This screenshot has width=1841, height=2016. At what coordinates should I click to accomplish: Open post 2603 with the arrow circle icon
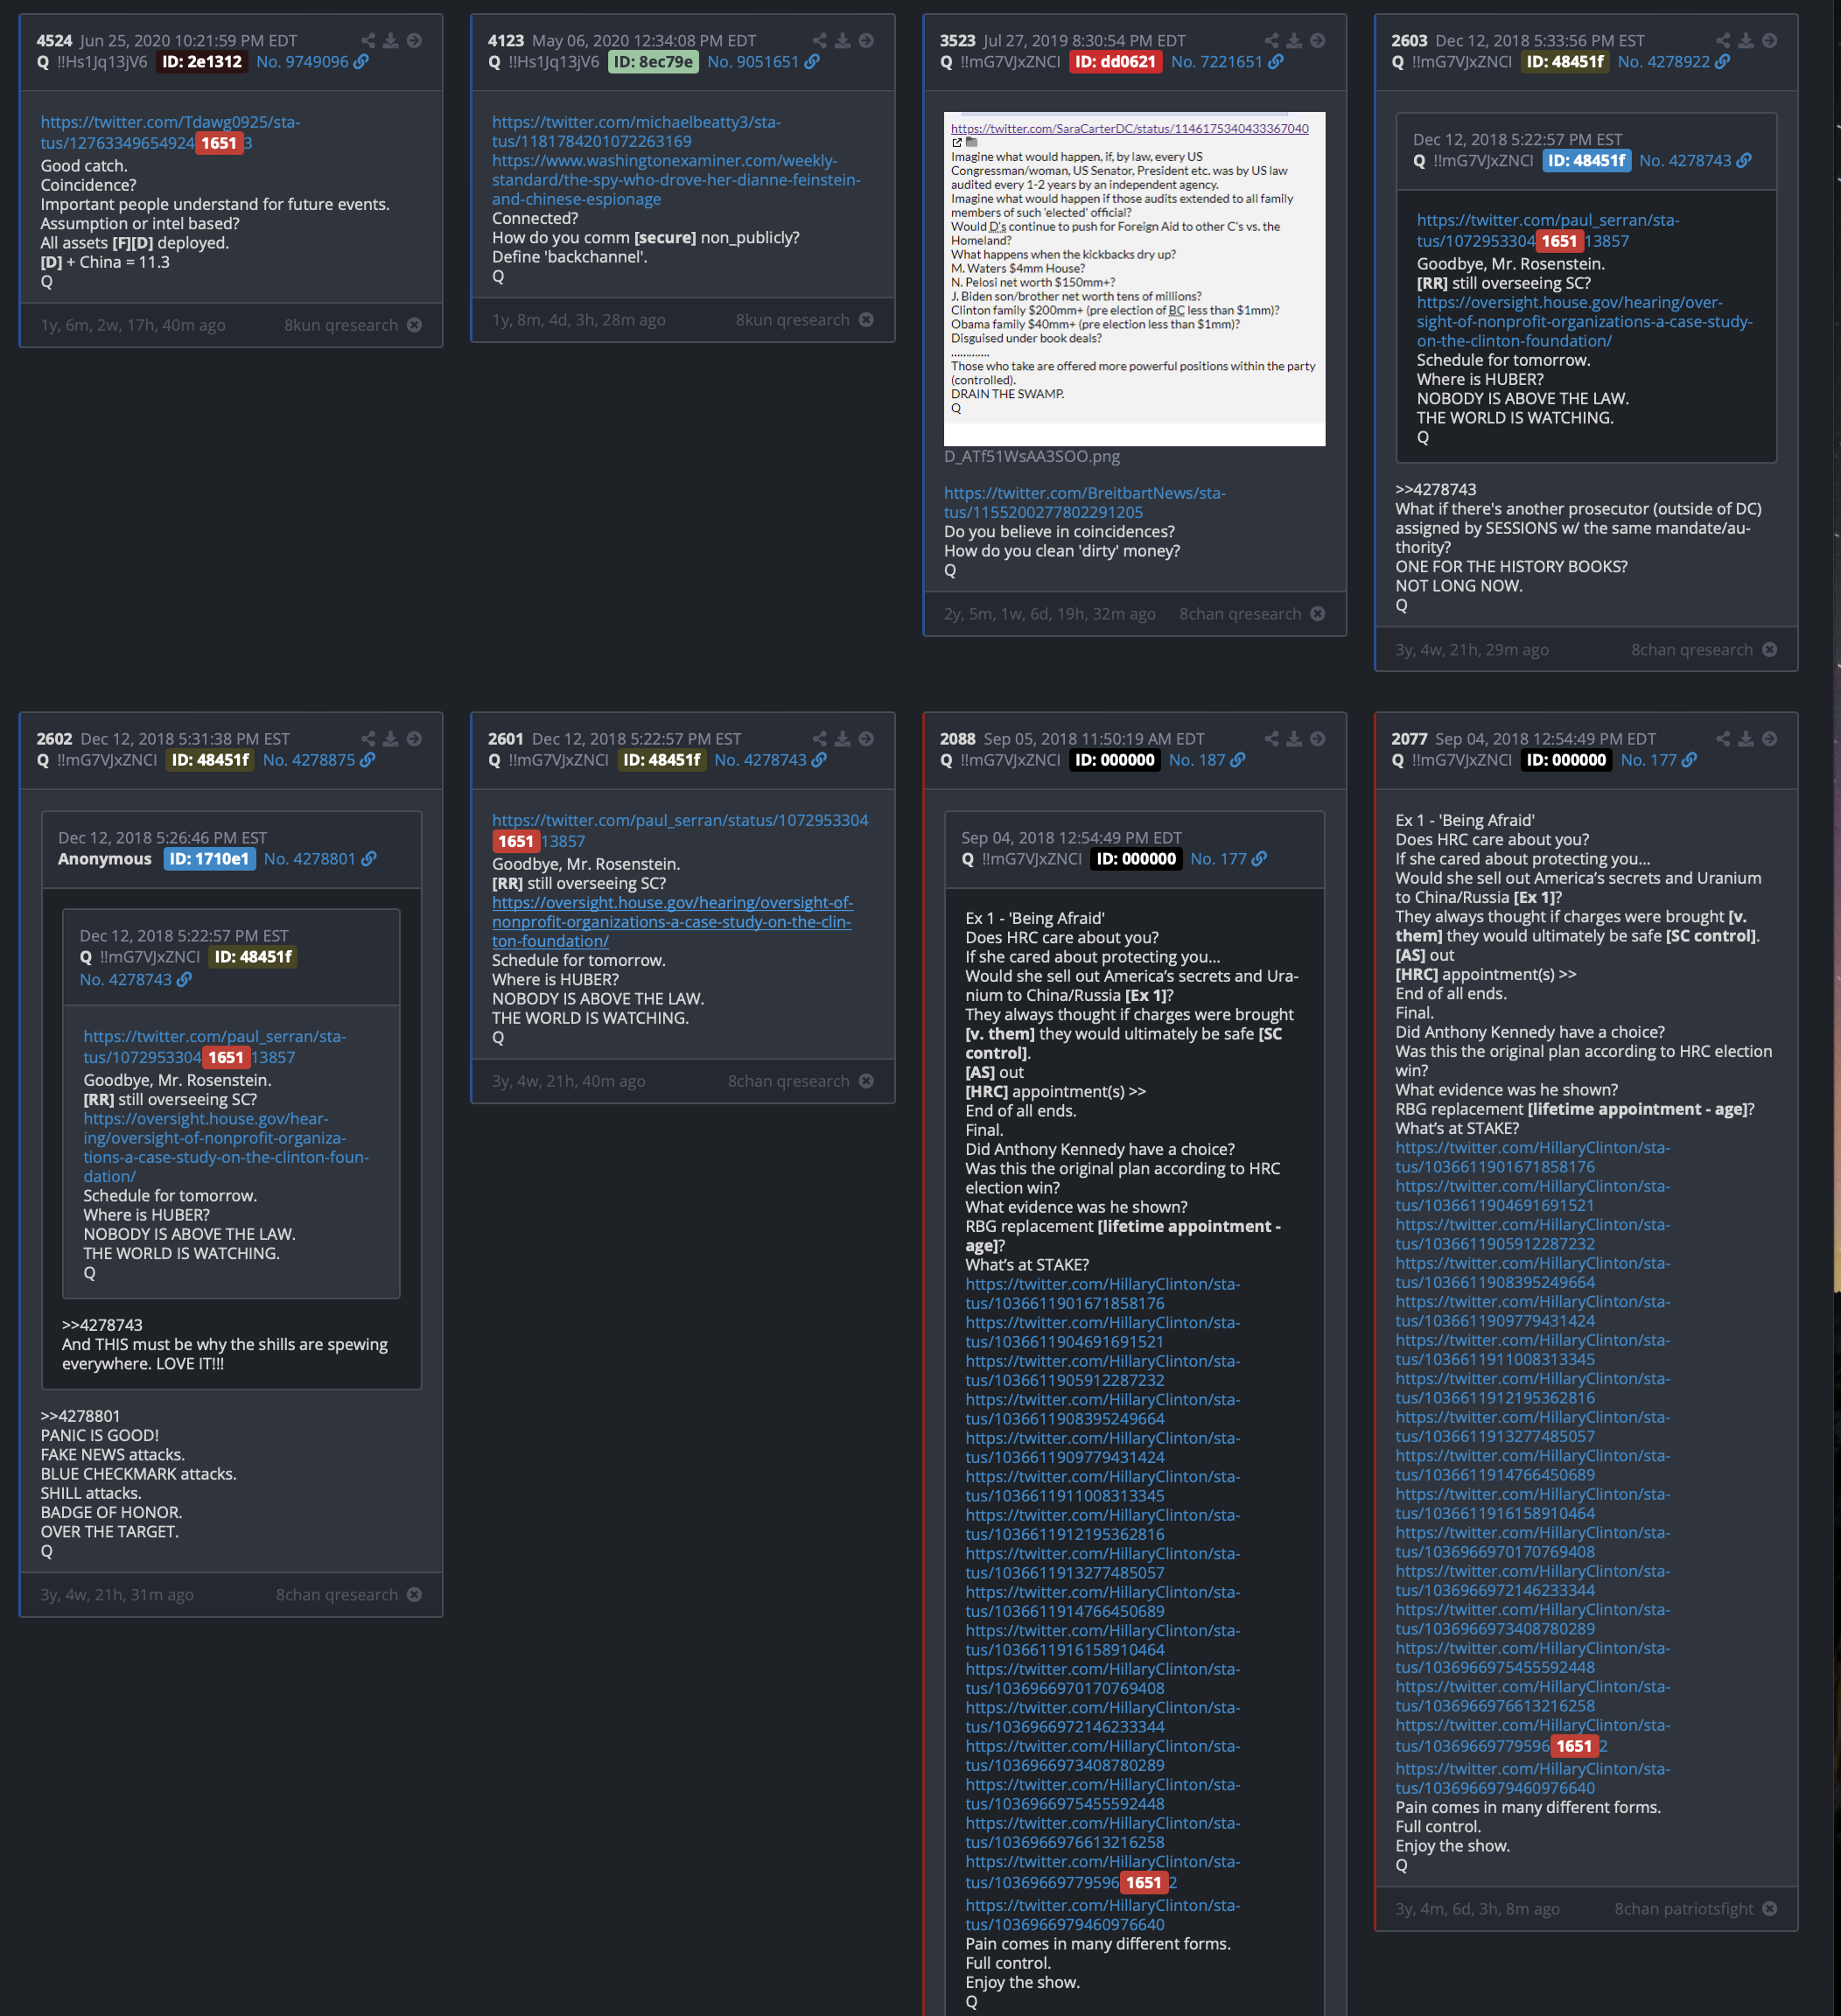(x=1770, y=41)
